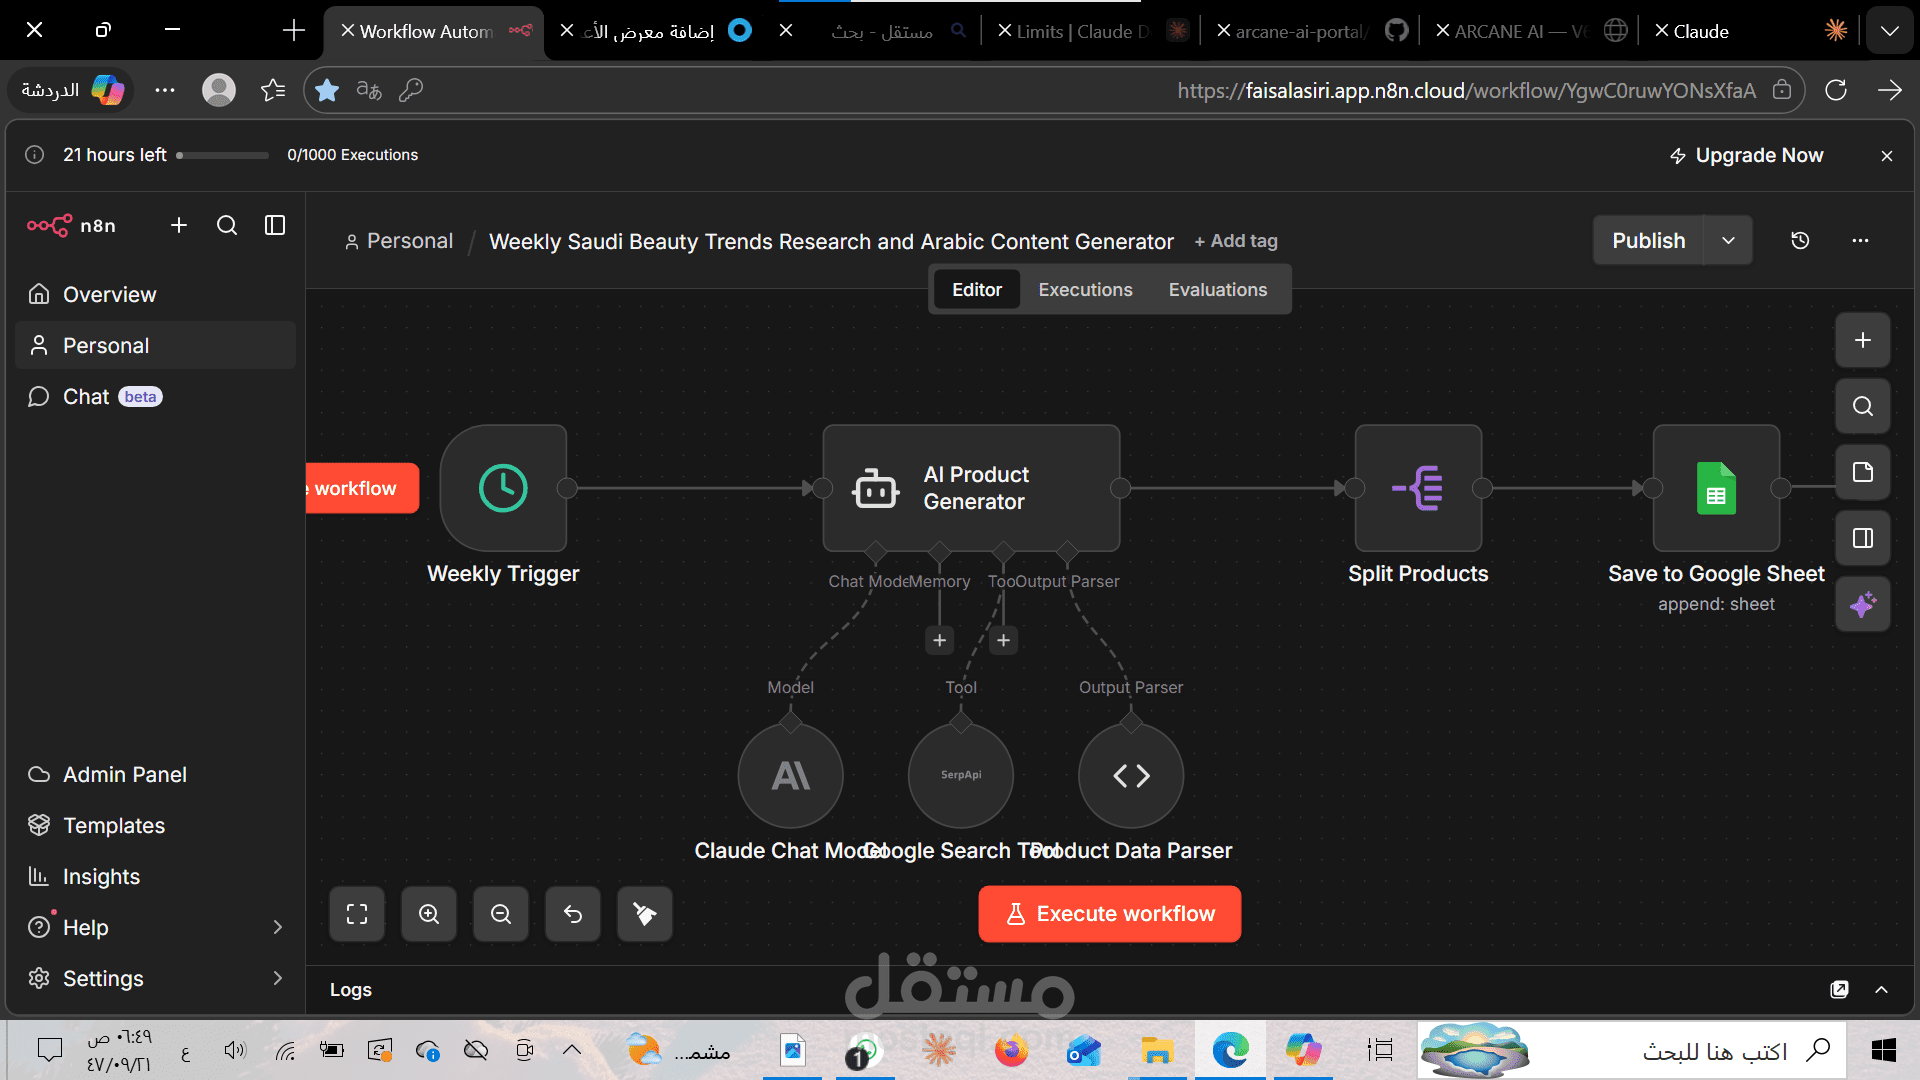The height and width of the screenshot is (1080, 1920).
Task: Click the n8n sidebar plus create button
Action: [x=179, y=225]
